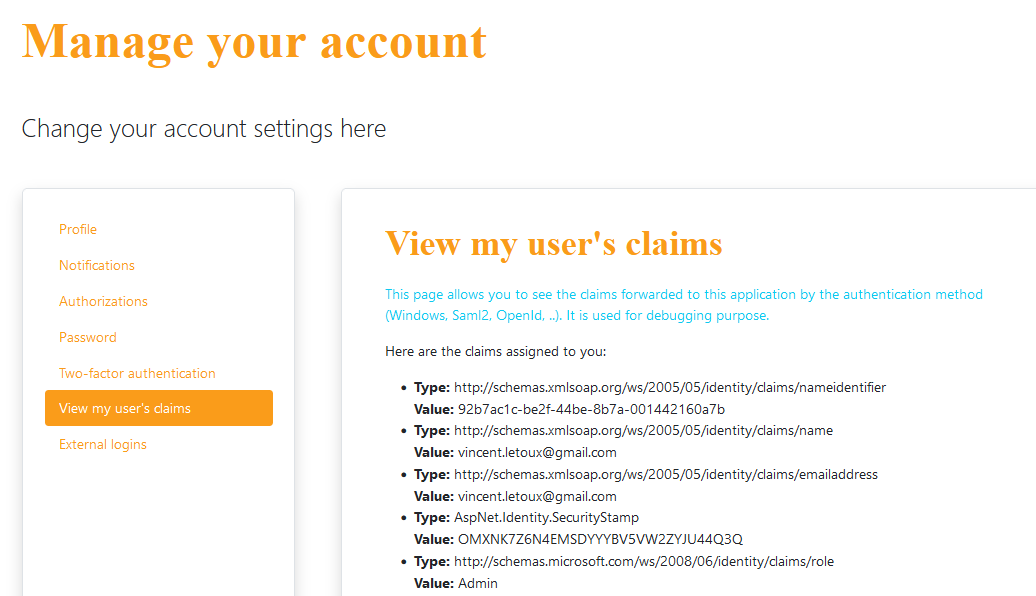This screenshot has width=1036, height=596.
Task: Click the nameidentifier GUID value
Action: (591, 409)
